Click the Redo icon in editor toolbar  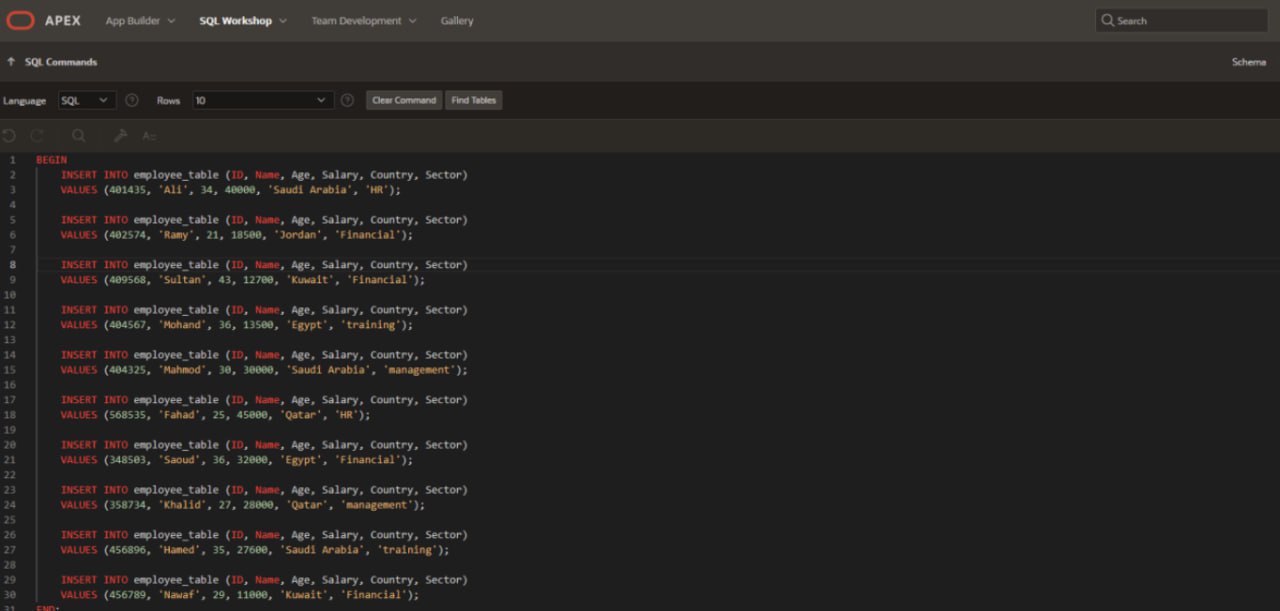tap(37, 136)
